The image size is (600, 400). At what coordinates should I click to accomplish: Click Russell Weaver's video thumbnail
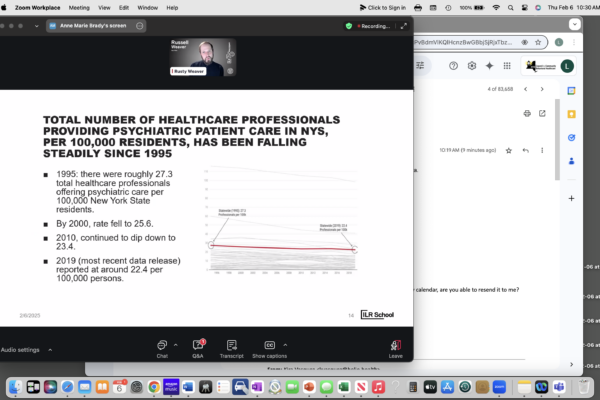click(206, 58)
